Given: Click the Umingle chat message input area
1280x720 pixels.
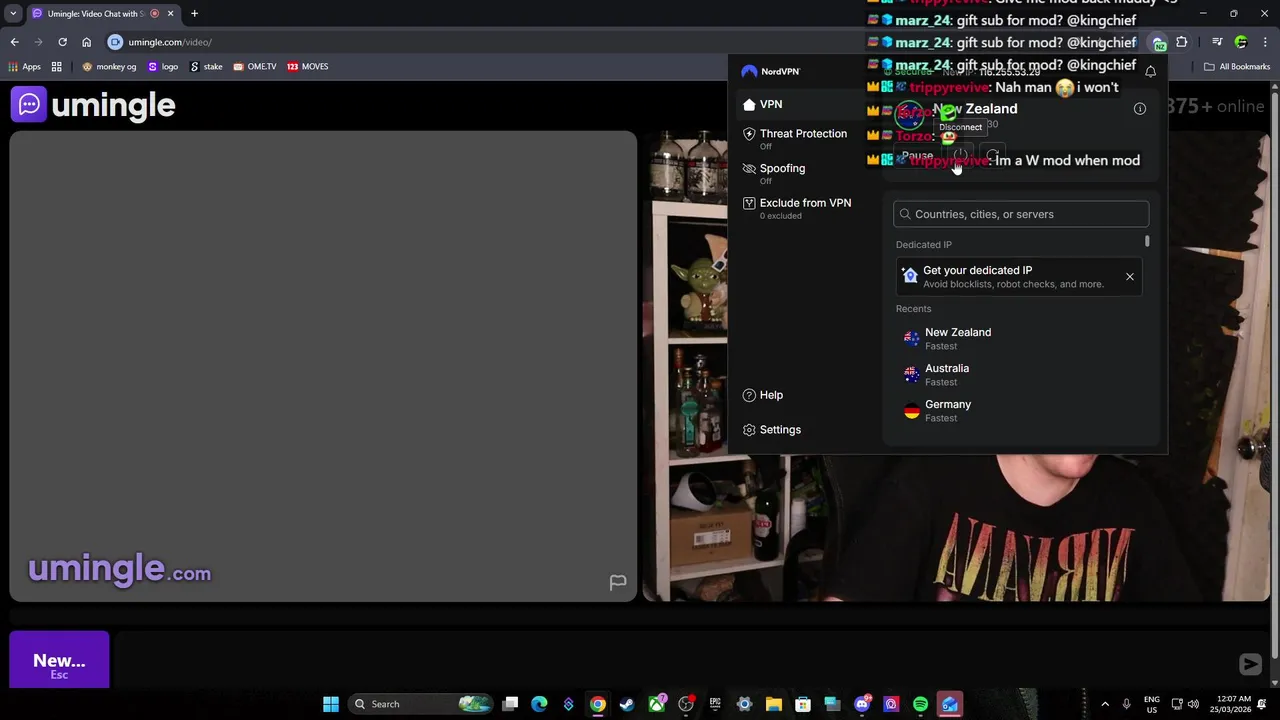Looking at the screenshot, I should 675,661.
